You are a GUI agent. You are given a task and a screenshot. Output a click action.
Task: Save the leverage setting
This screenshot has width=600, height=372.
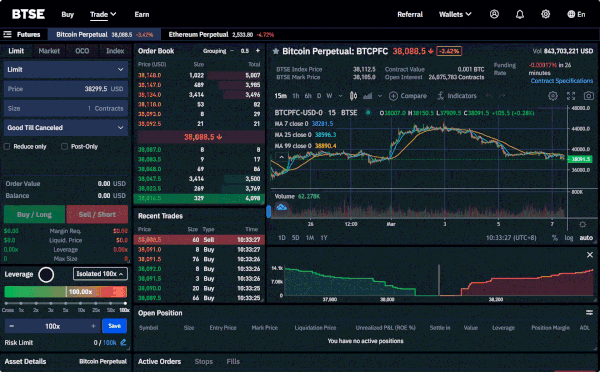(x=114, y=326)
